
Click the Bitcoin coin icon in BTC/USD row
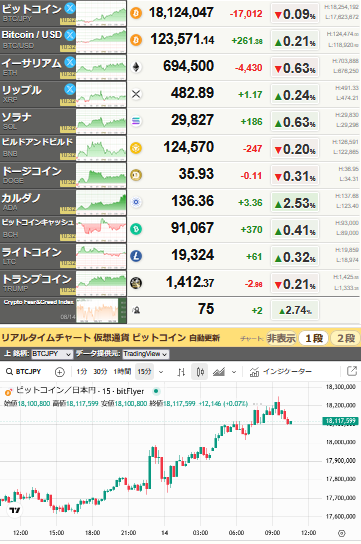click(x=136, y=40)
